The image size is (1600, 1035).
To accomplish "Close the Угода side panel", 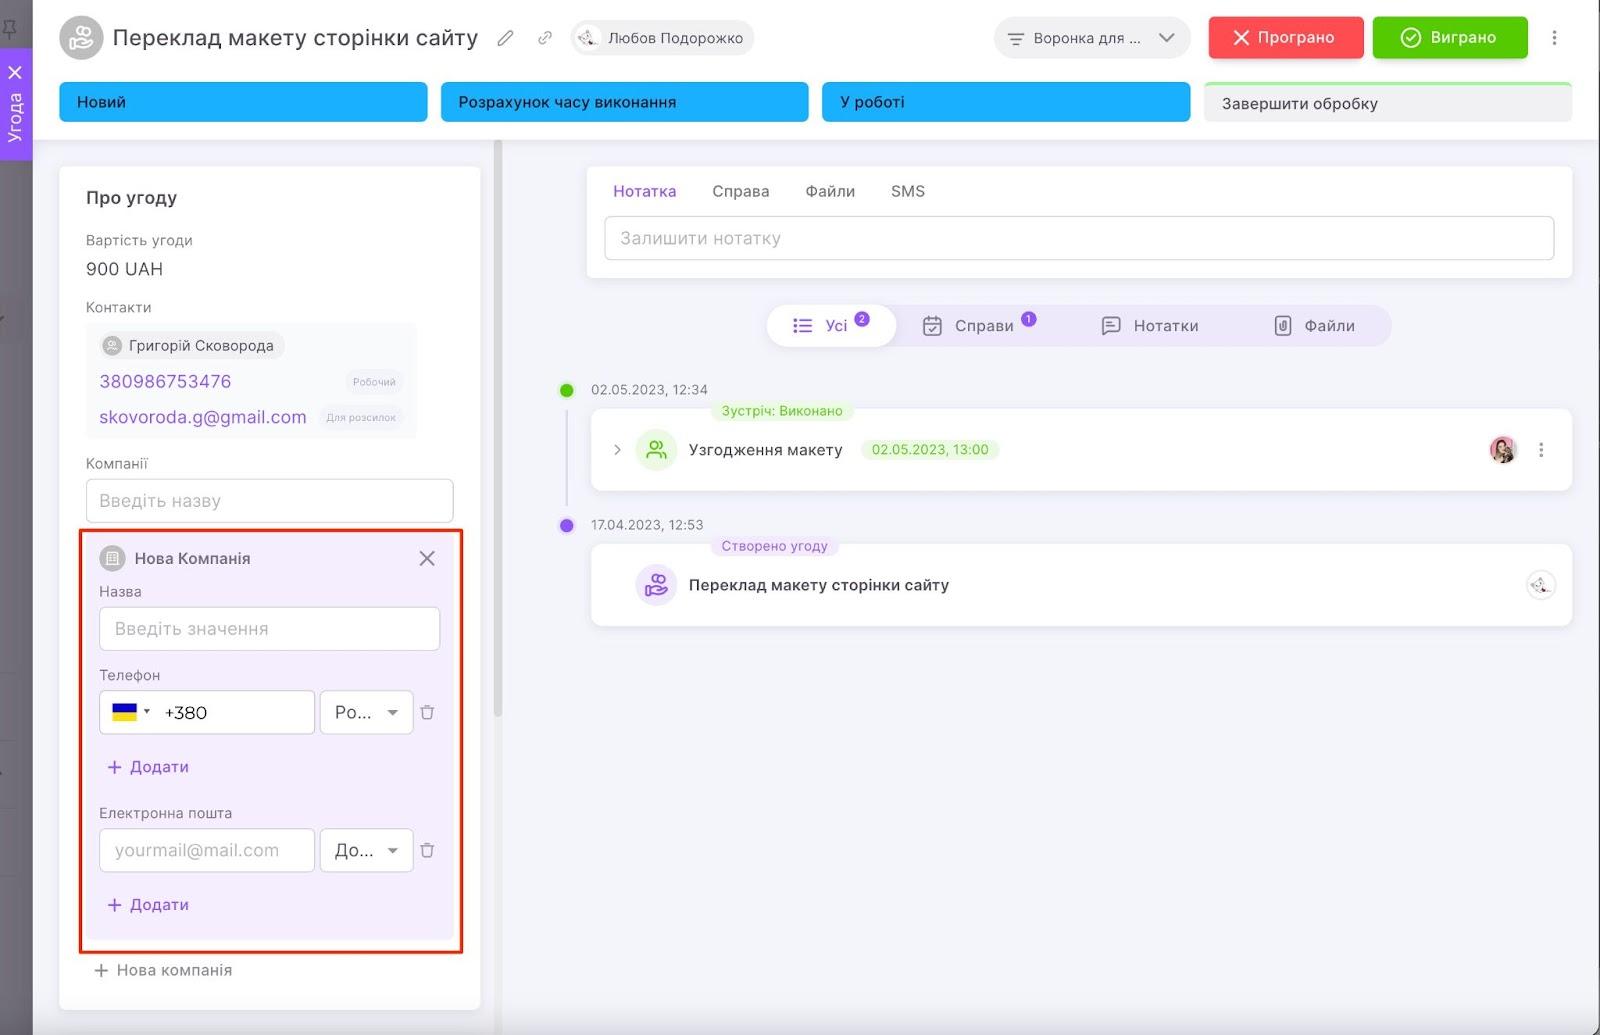I will (x=15, y=72).
